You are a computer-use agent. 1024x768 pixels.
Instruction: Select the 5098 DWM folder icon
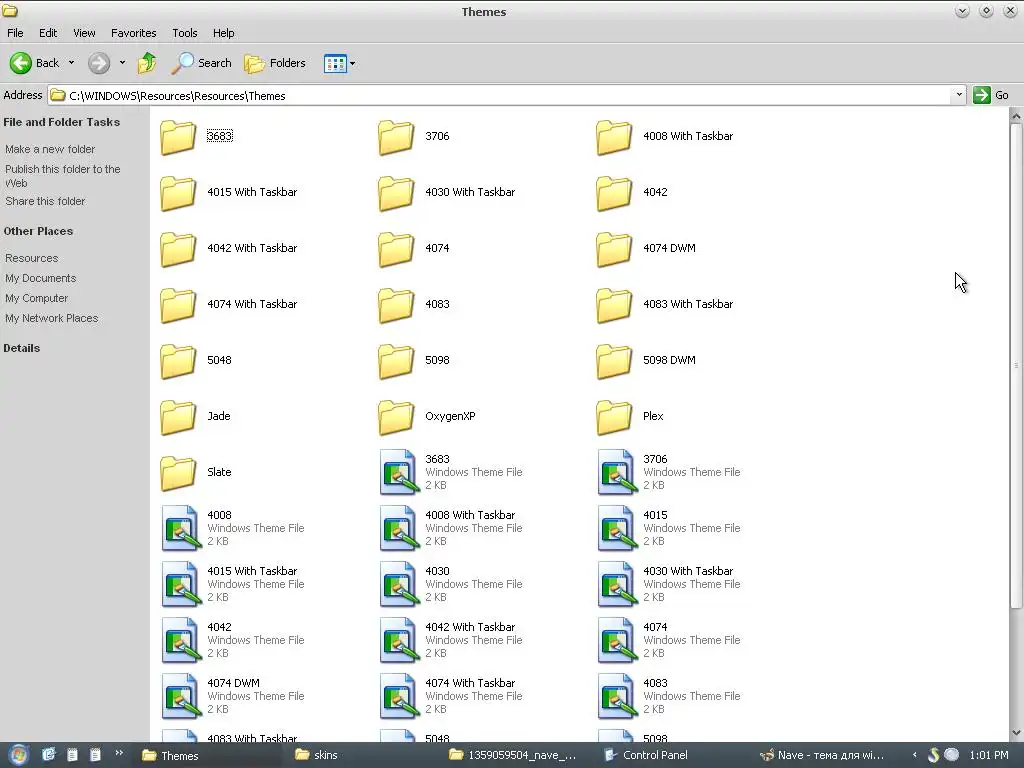pos(614,361)
